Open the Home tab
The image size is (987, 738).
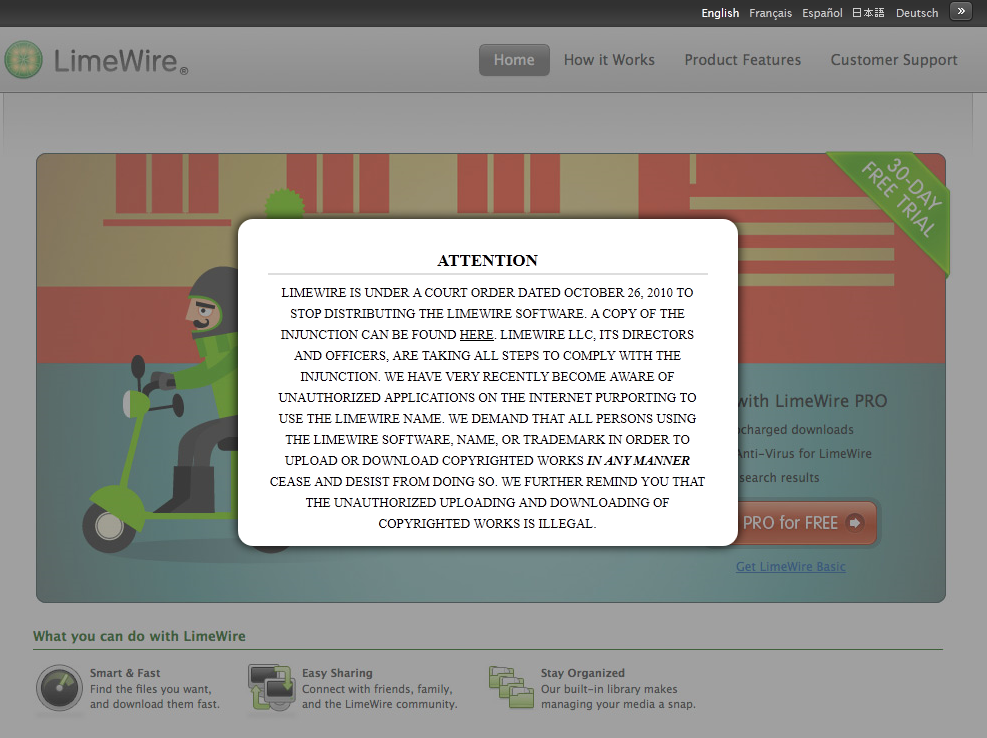[x=514, y=60]
